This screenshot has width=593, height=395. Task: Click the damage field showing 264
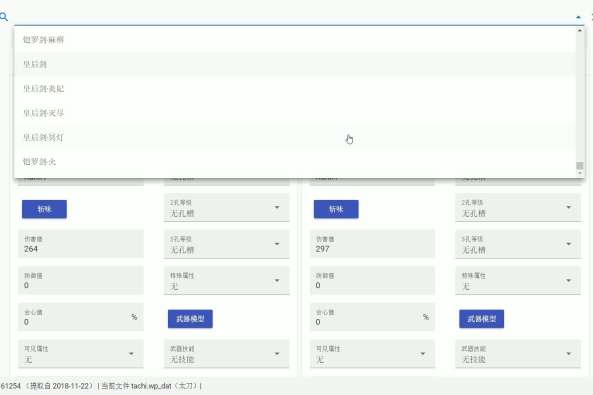[x=81, y=244]
